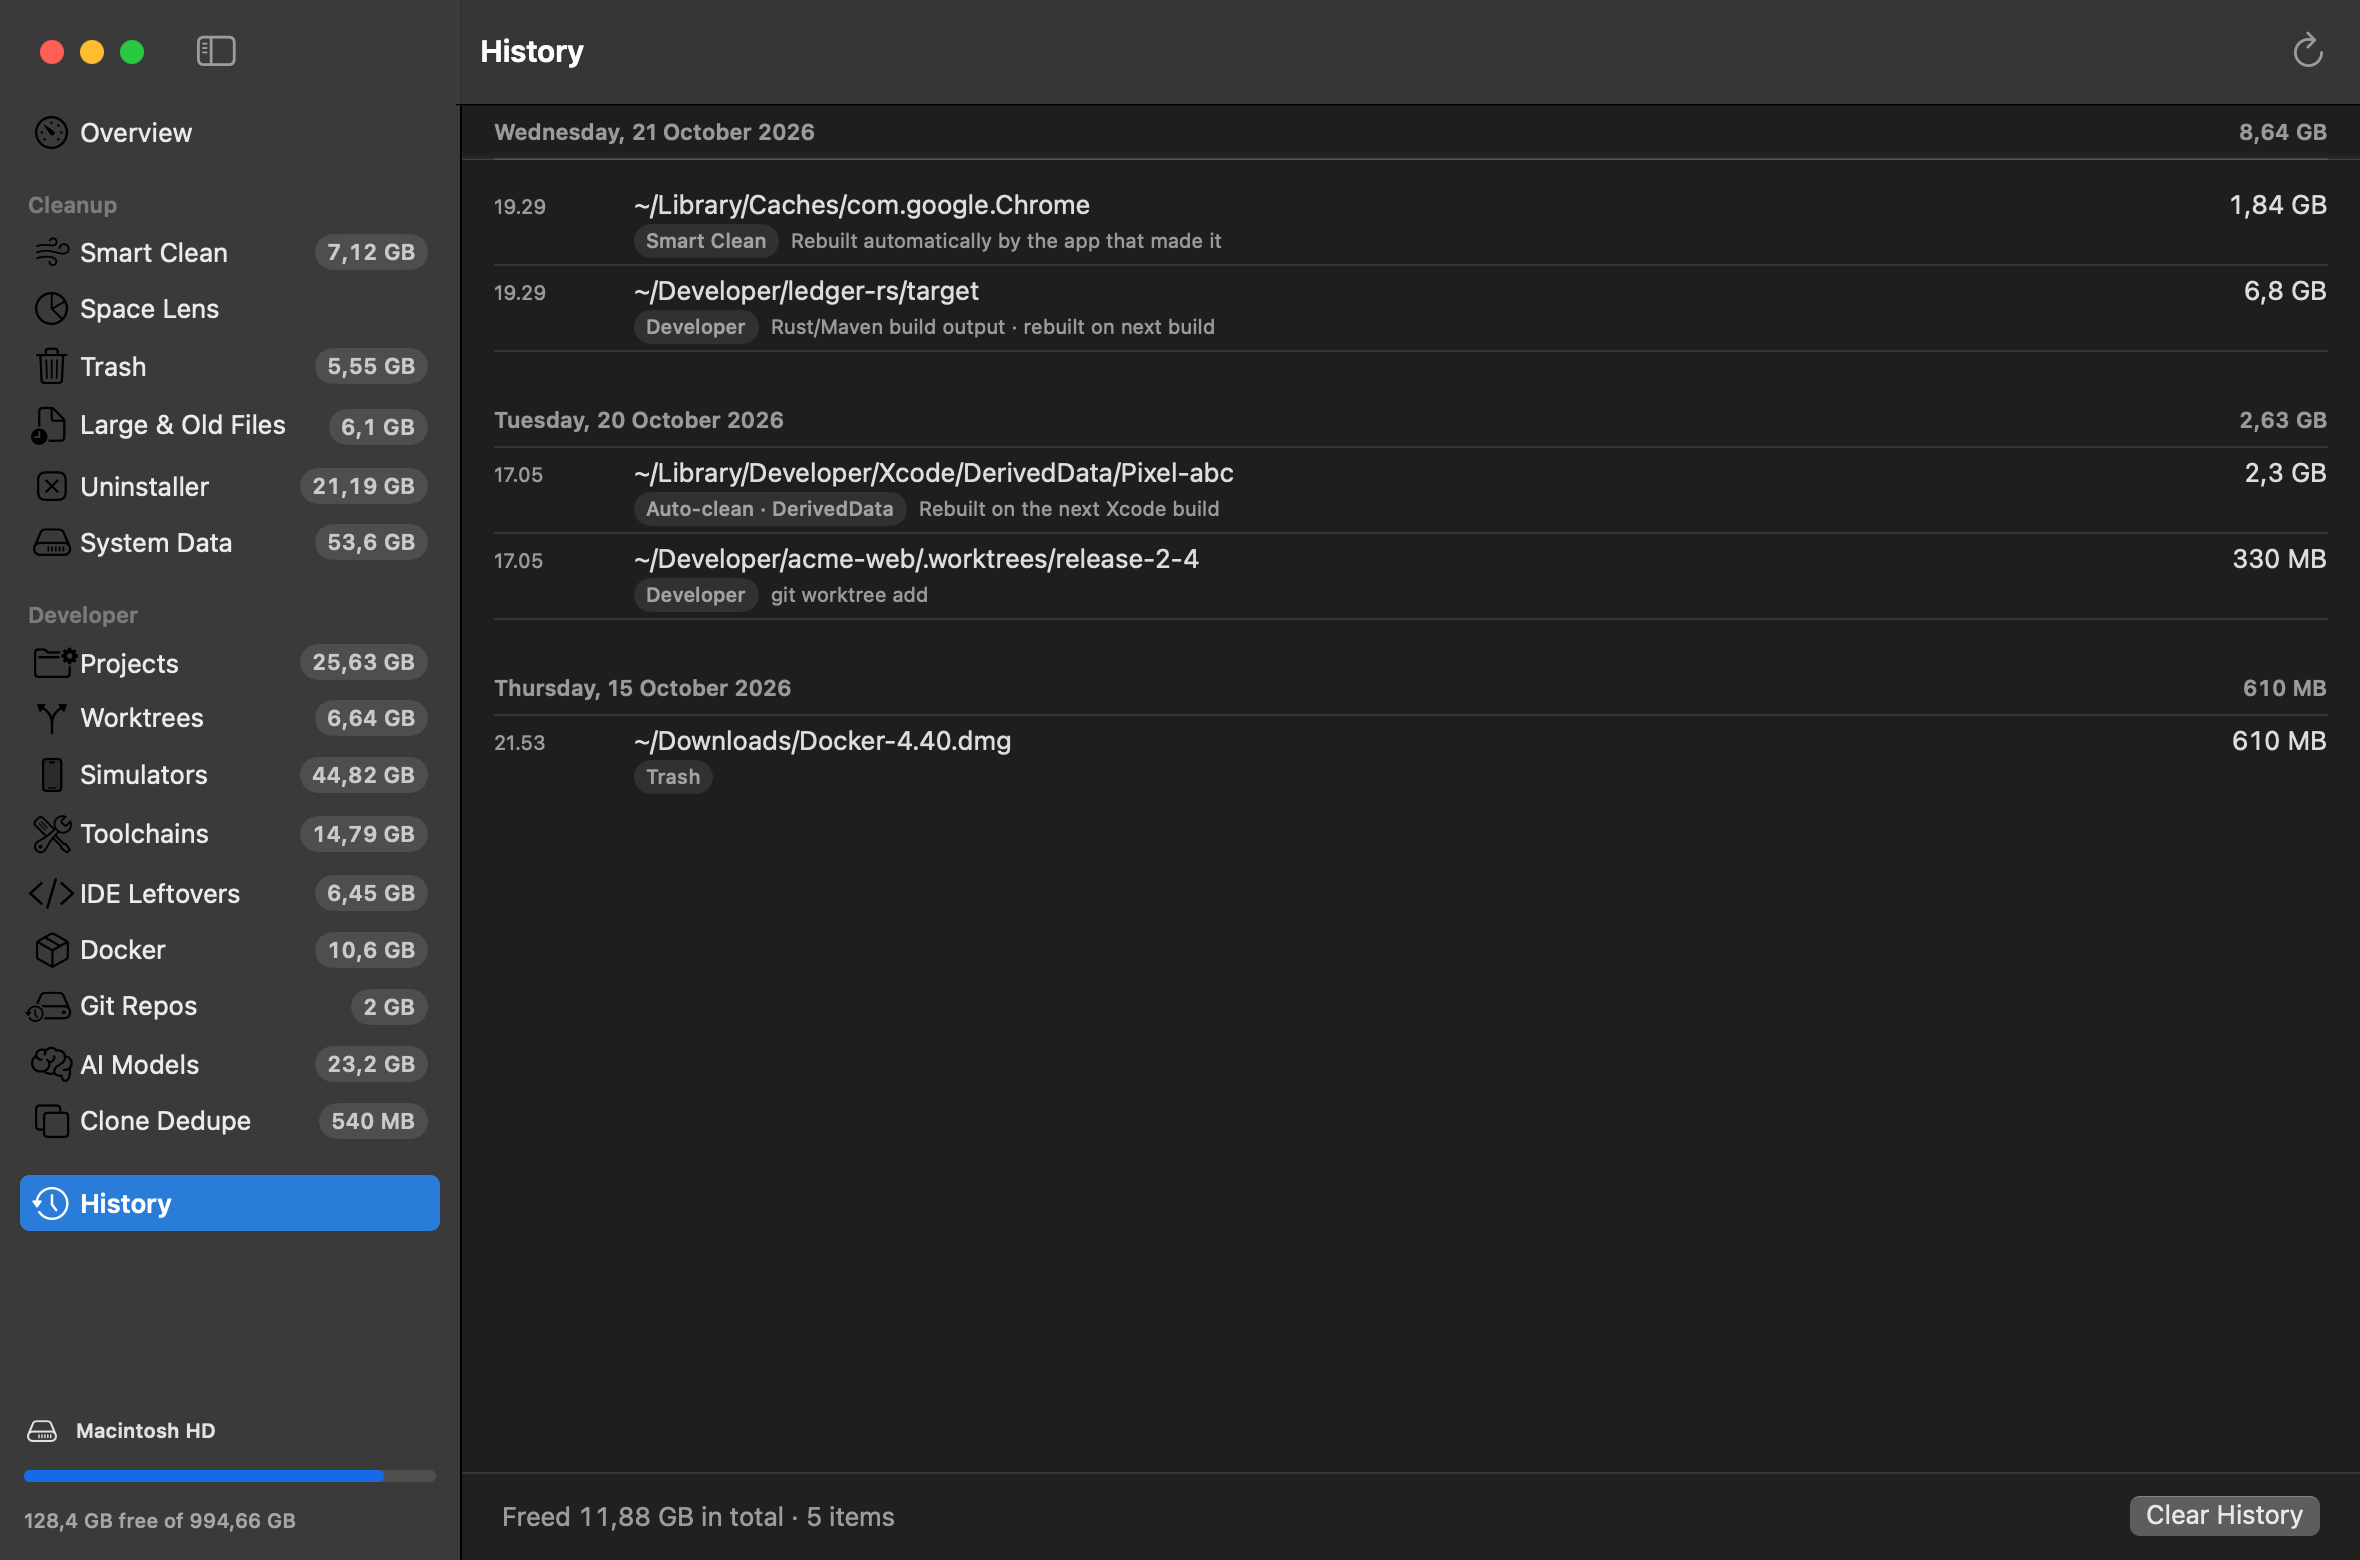Click the 540 MB Clone Dedupe badge

click(x=373, y=1121)
